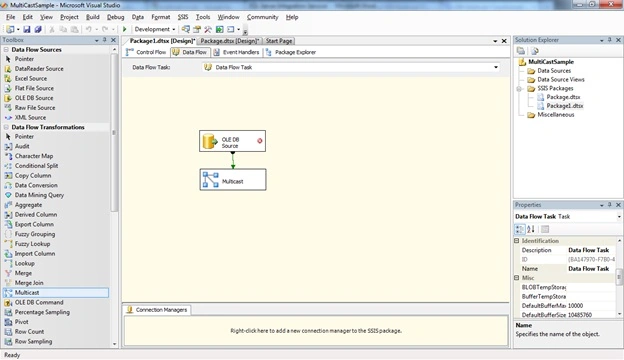Click the Name property value field
Viewport: 624px width, 360px height.
[x=591, y=269]
